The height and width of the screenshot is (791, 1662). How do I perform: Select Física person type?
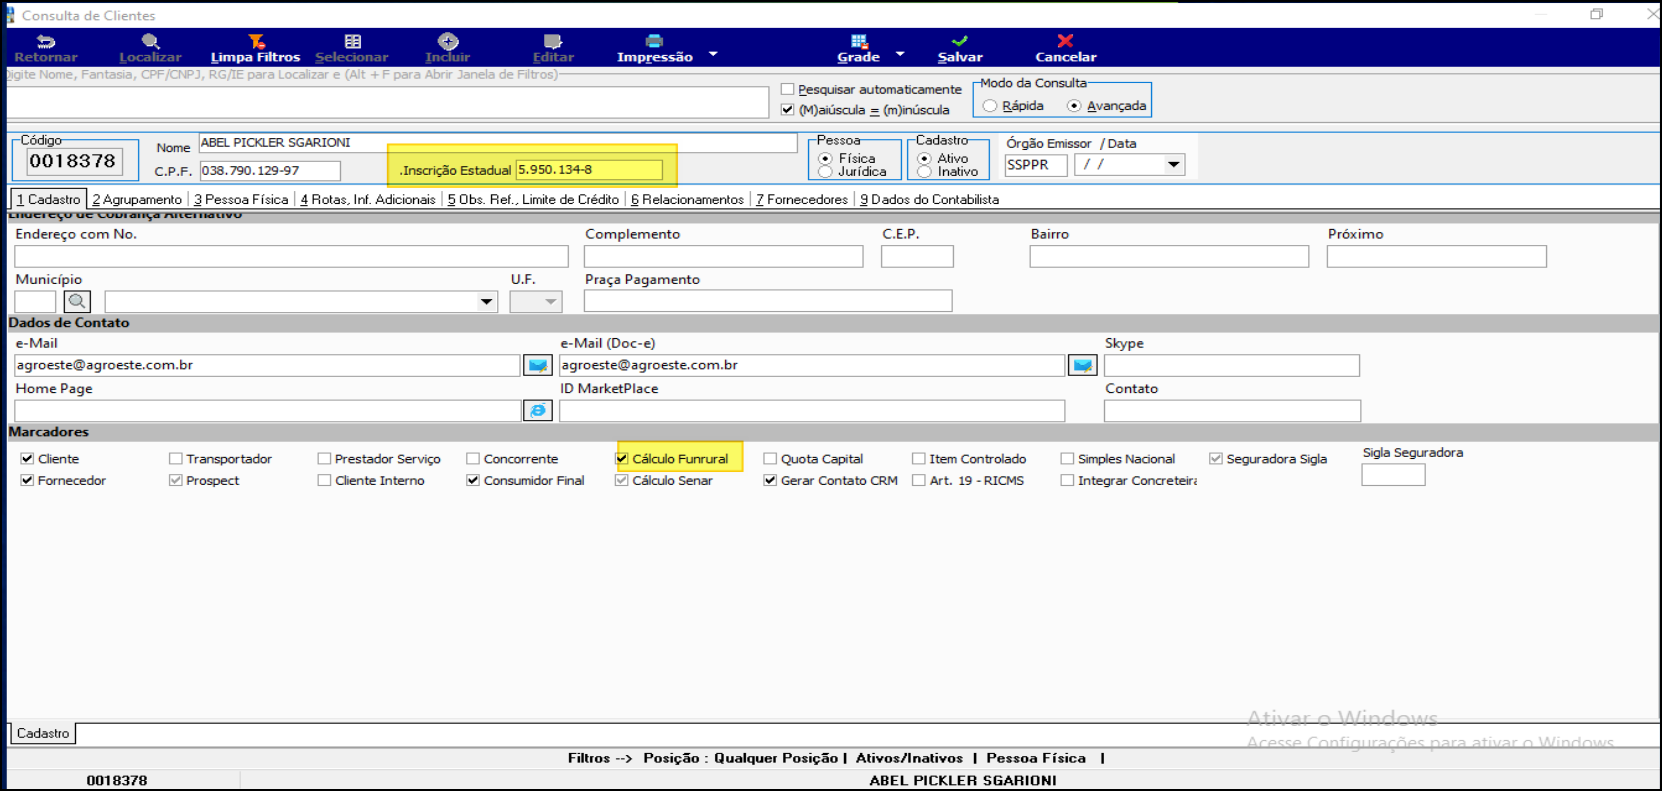click(x=825, y=158)
